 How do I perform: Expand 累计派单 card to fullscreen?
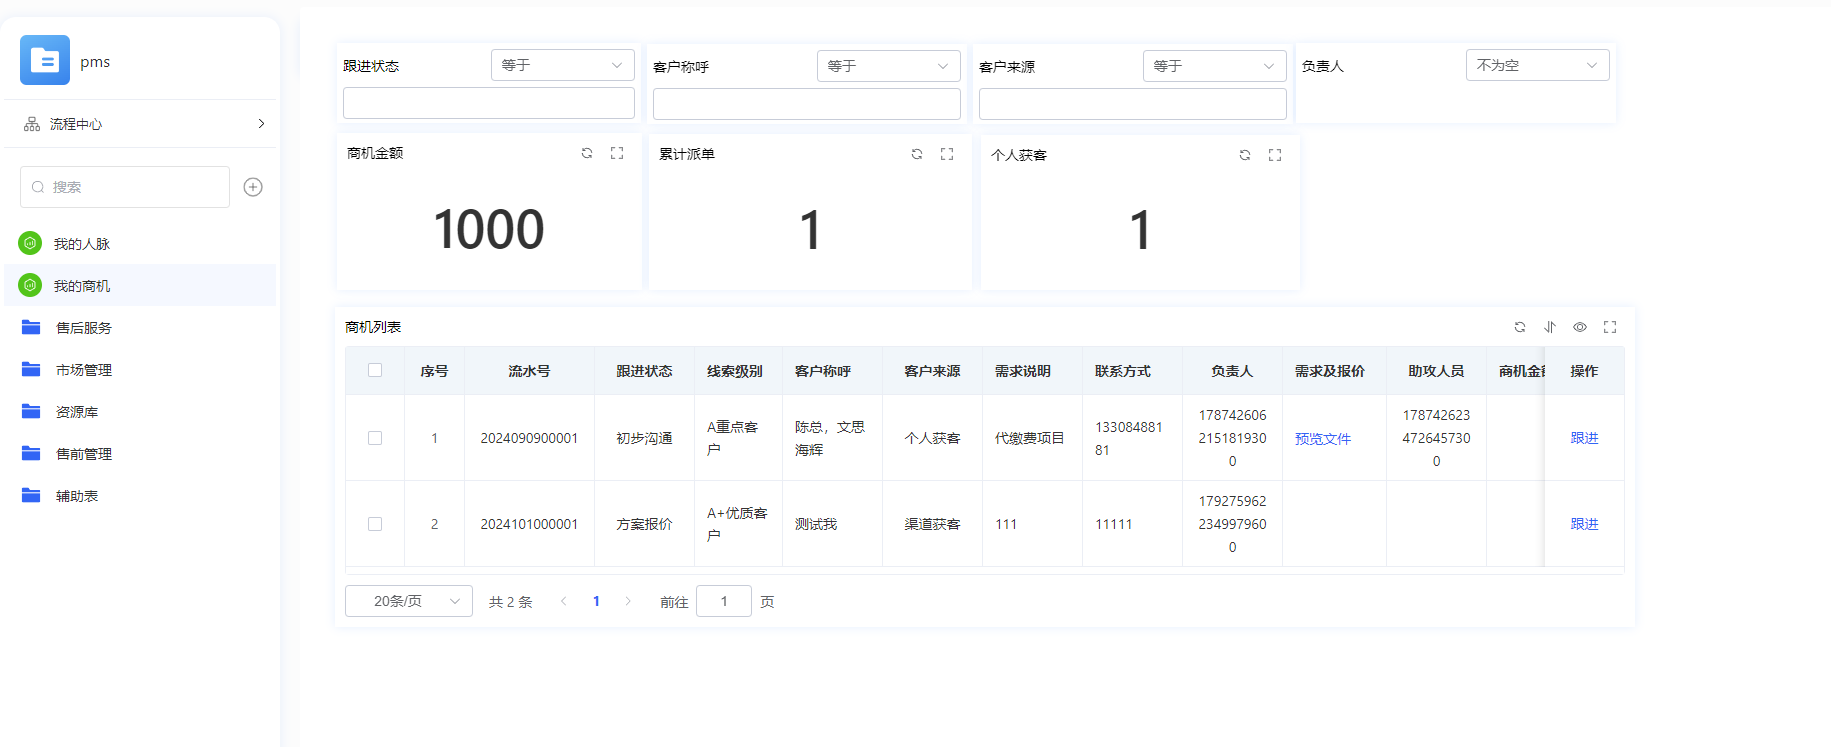point(947,154)
